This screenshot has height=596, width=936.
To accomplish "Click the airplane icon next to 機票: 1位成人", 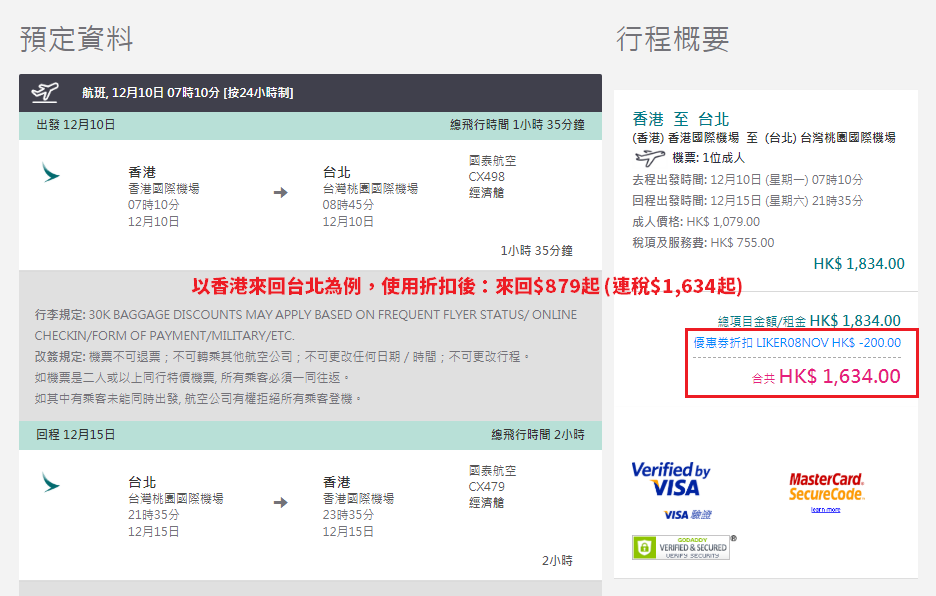I will (649, 158).
